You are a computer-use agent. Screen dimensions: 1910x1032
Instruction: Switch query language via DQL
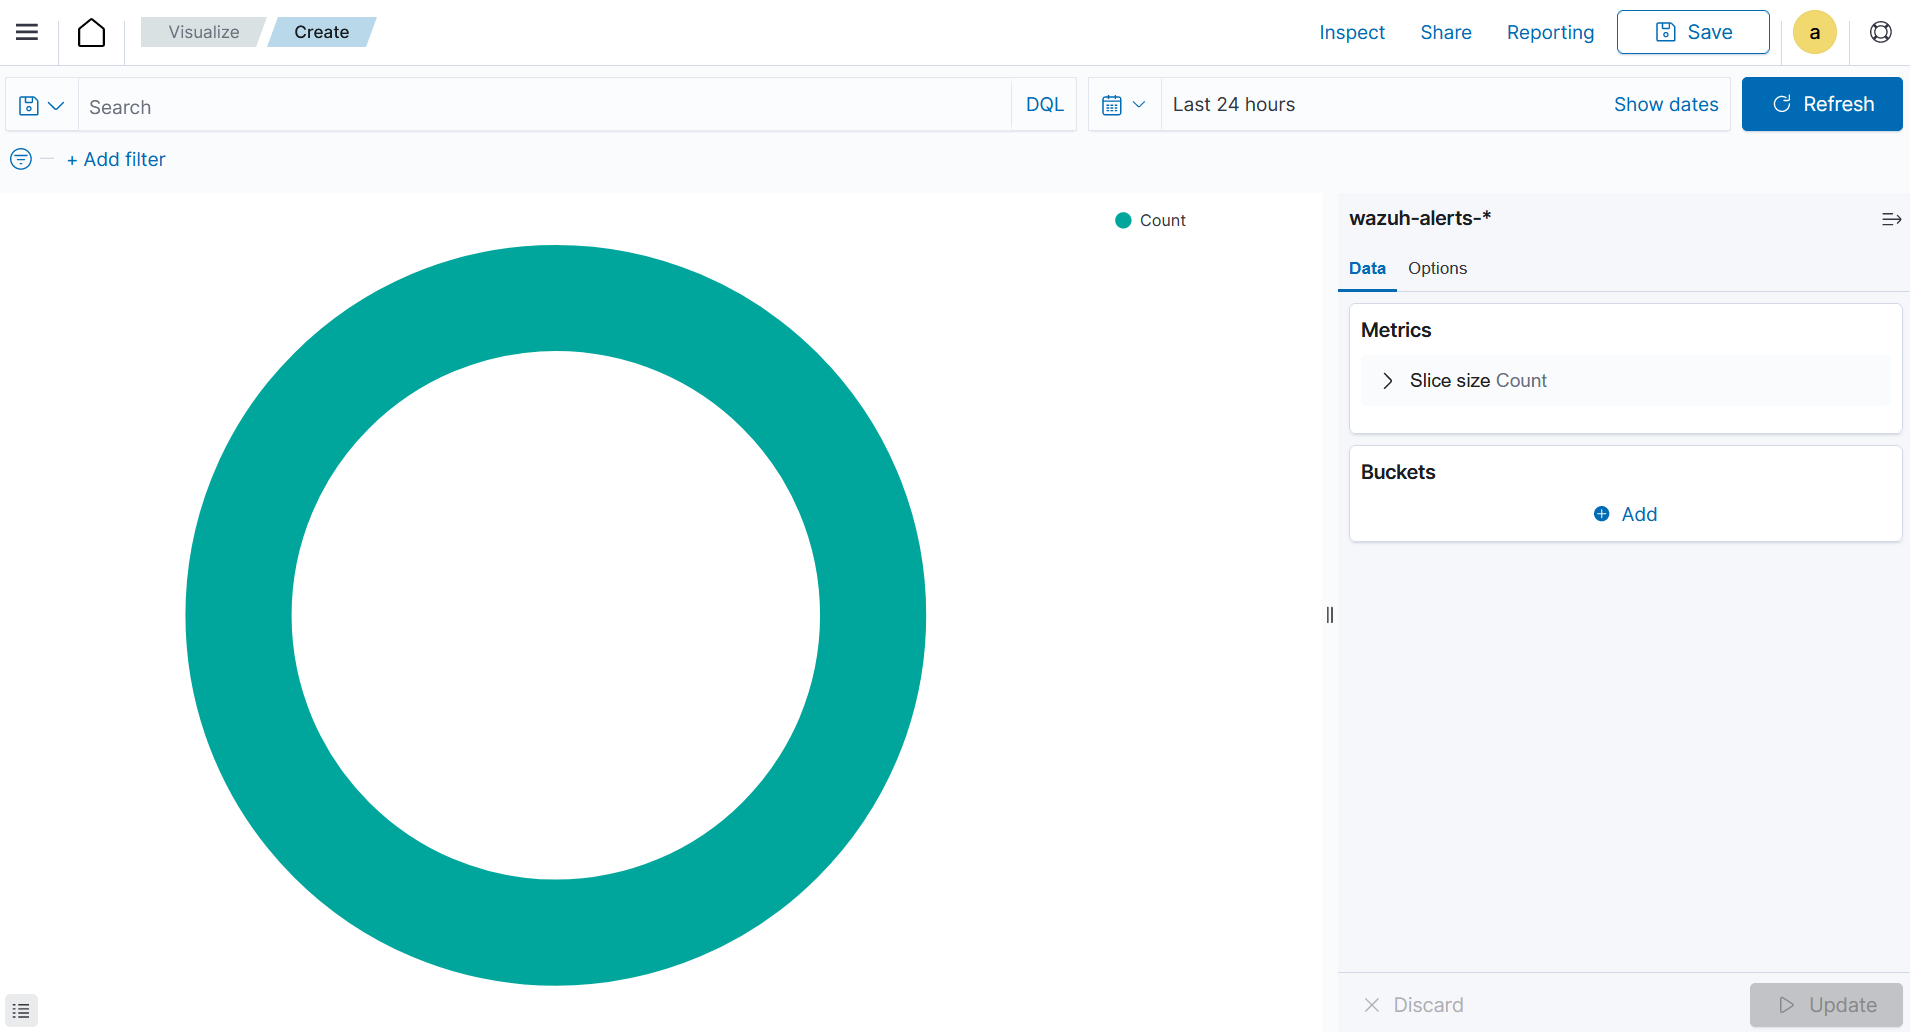click(x=1044, y=105)
